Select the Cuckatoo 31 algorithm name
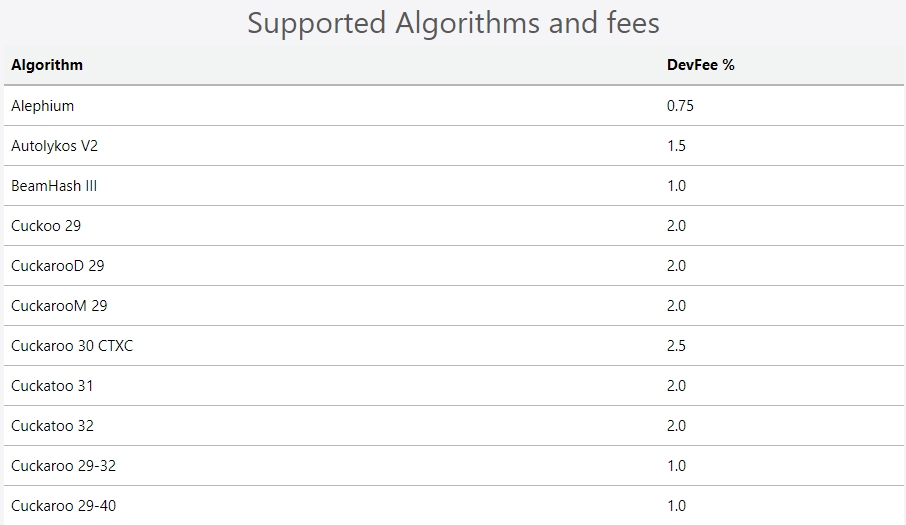Screen dimensions: 906x525 52,386
